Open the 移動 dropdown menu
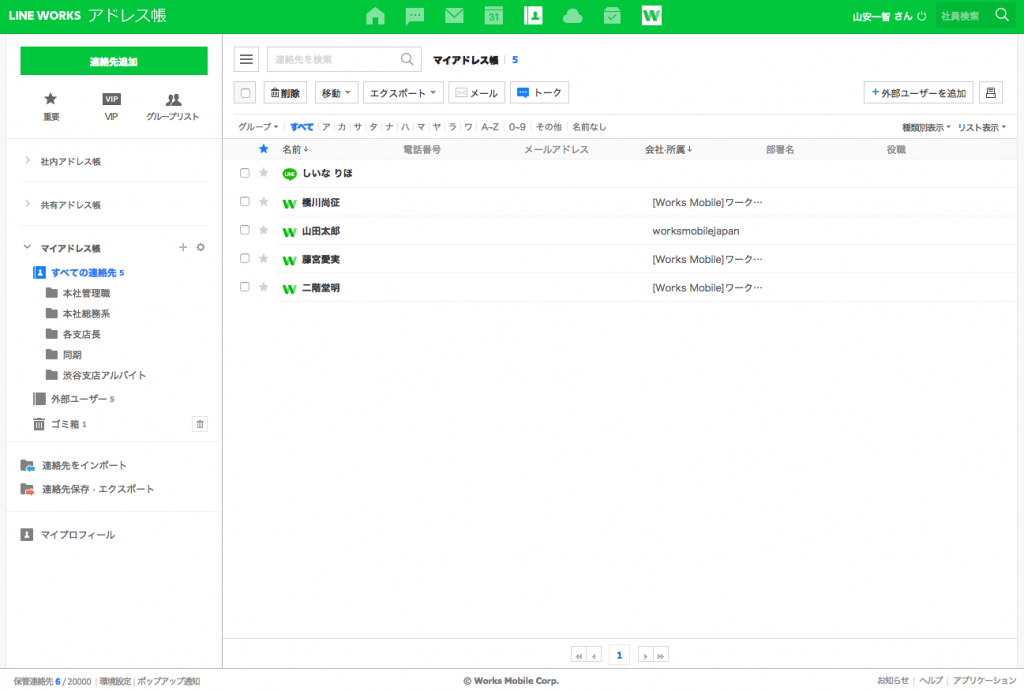Viewport: 1024px width, 691px height. [x=336, y=93]
